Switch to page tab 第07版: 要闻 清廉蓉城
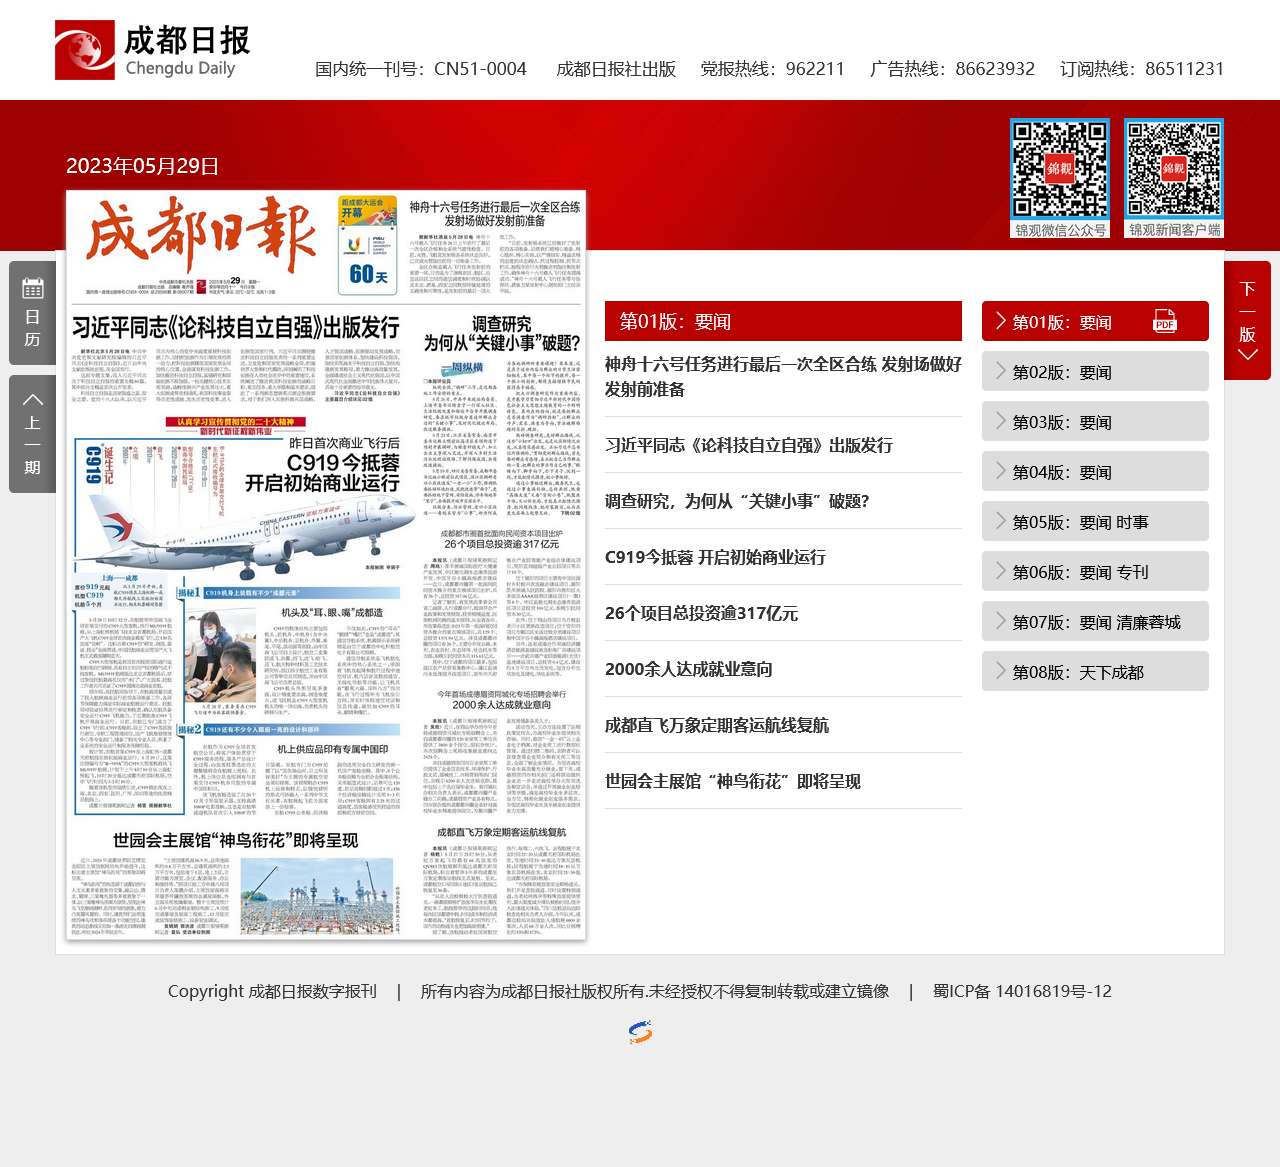 pyautogui.click(x=1095, y=621)
